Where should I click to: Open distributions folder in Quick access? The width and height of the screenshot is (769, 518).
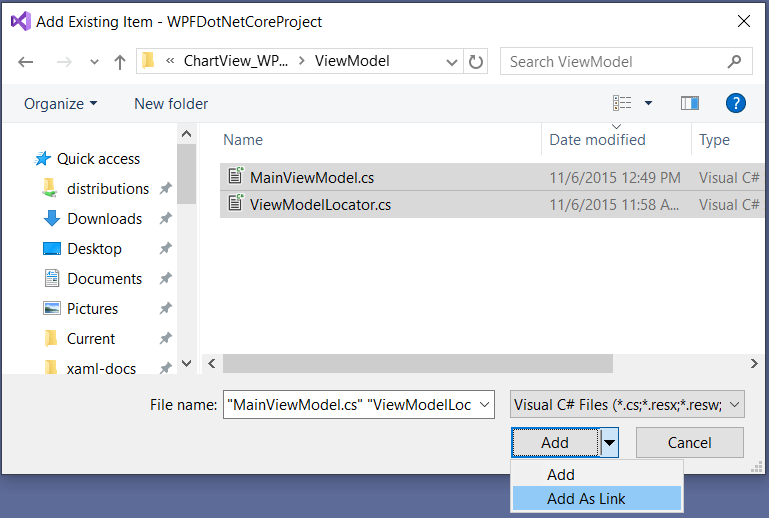click(x=108, y=189)
